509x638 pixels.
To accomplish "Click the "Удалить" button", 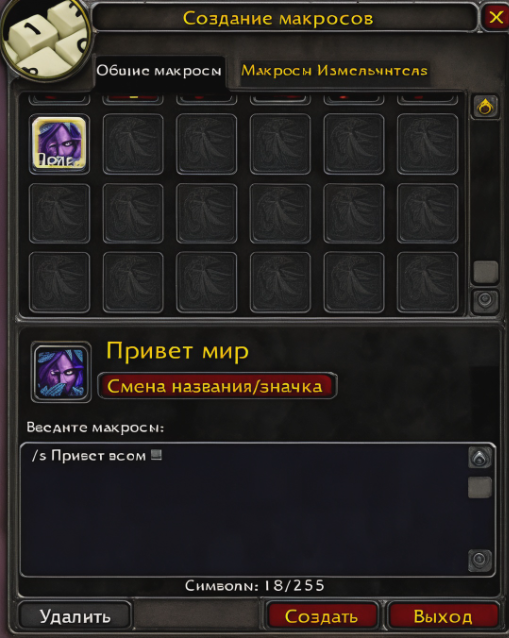I will pyautogui.click(x=75, y=616).
